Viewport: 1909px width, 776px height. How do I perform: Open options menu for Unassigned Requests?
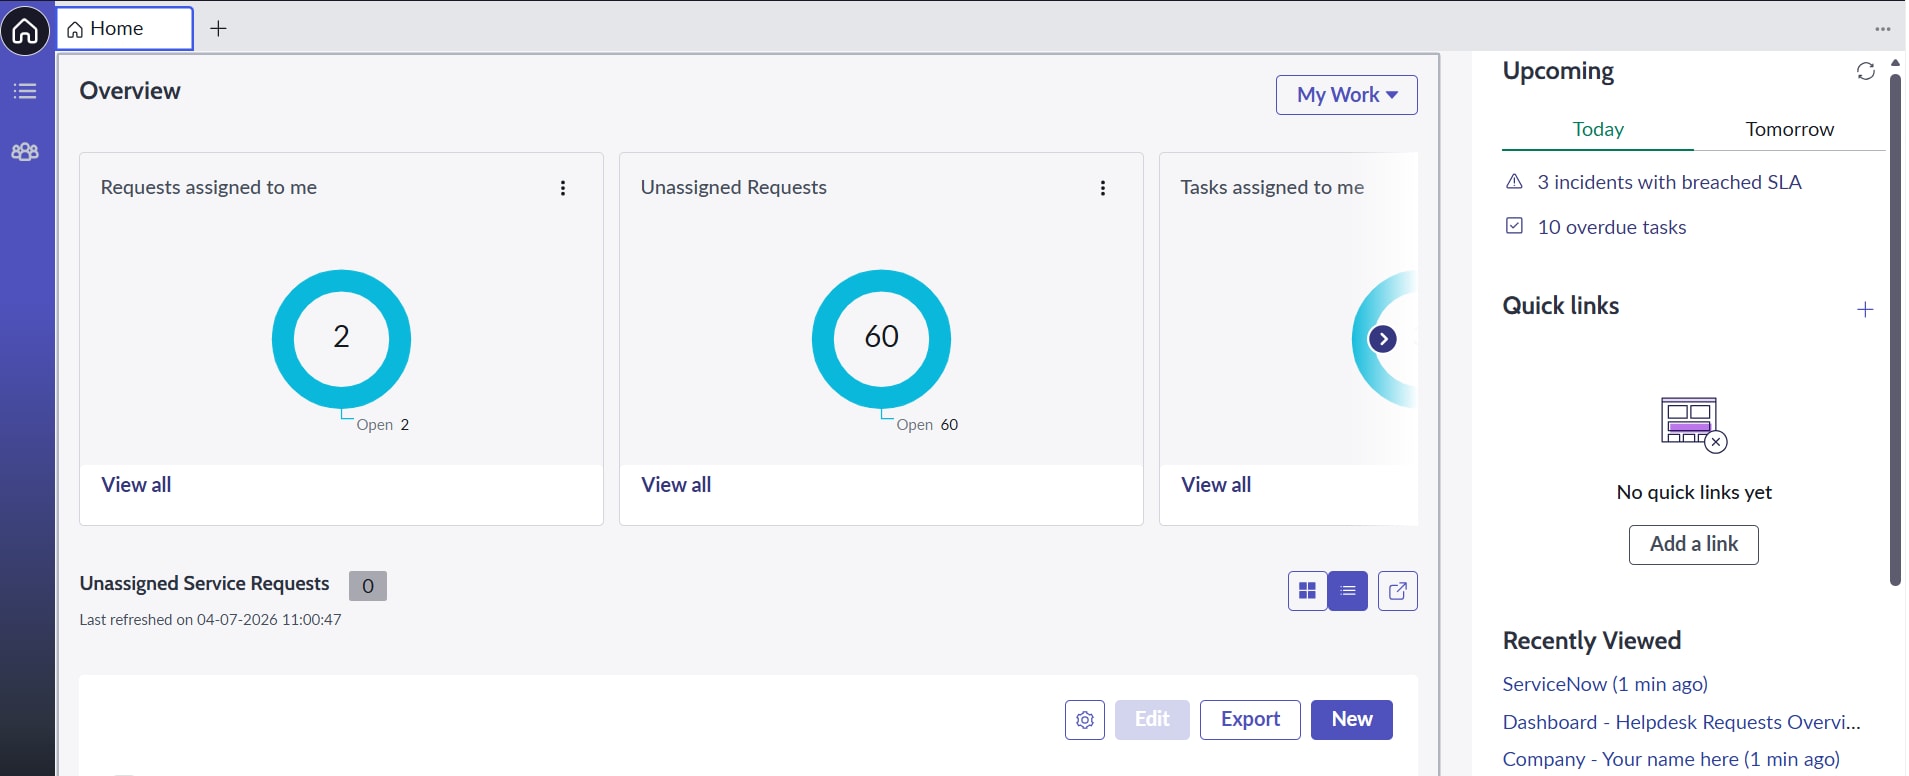point(1102,188)
